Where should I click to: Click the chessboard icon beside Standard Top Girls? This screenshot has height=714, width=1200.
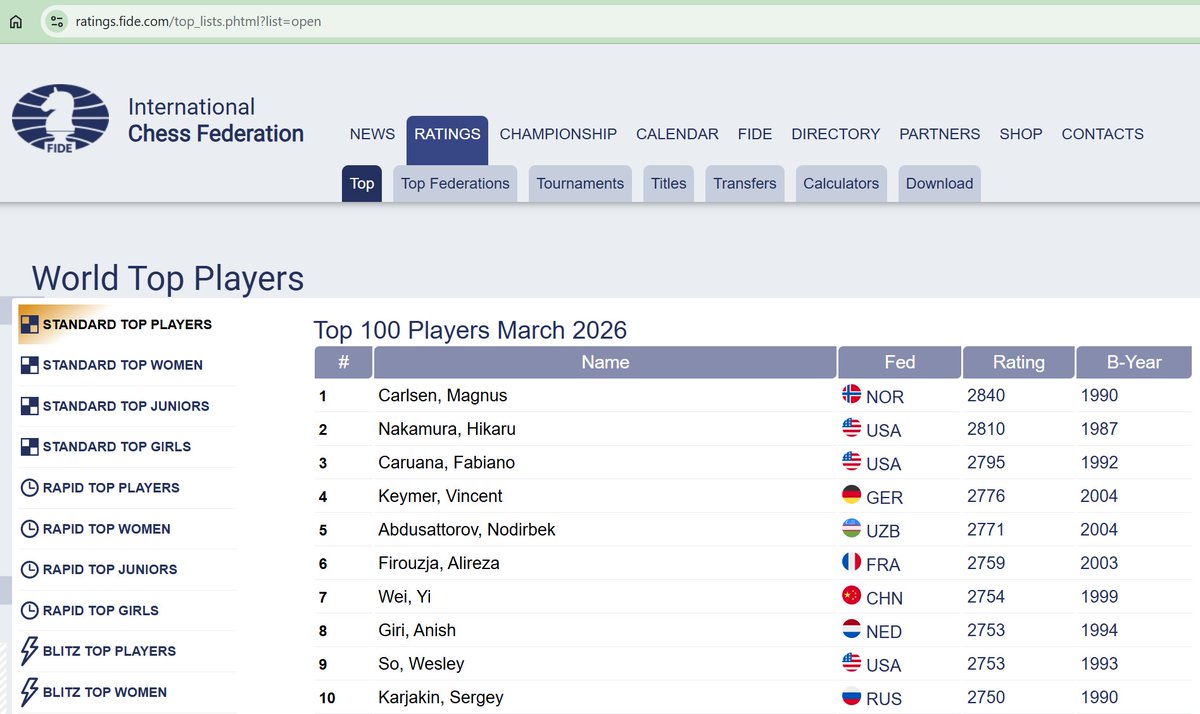click(x=30, y=447)
